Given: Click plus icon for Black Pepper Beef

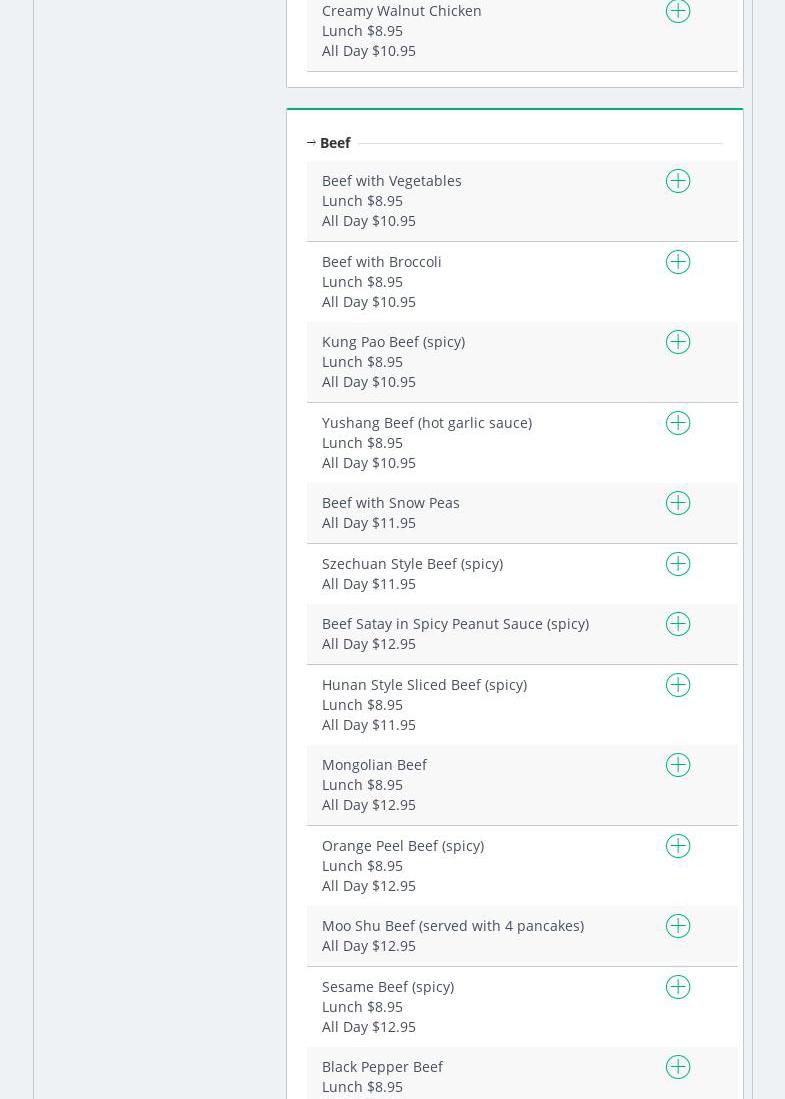Looking at the screenshot, I should pos(678,1067).
